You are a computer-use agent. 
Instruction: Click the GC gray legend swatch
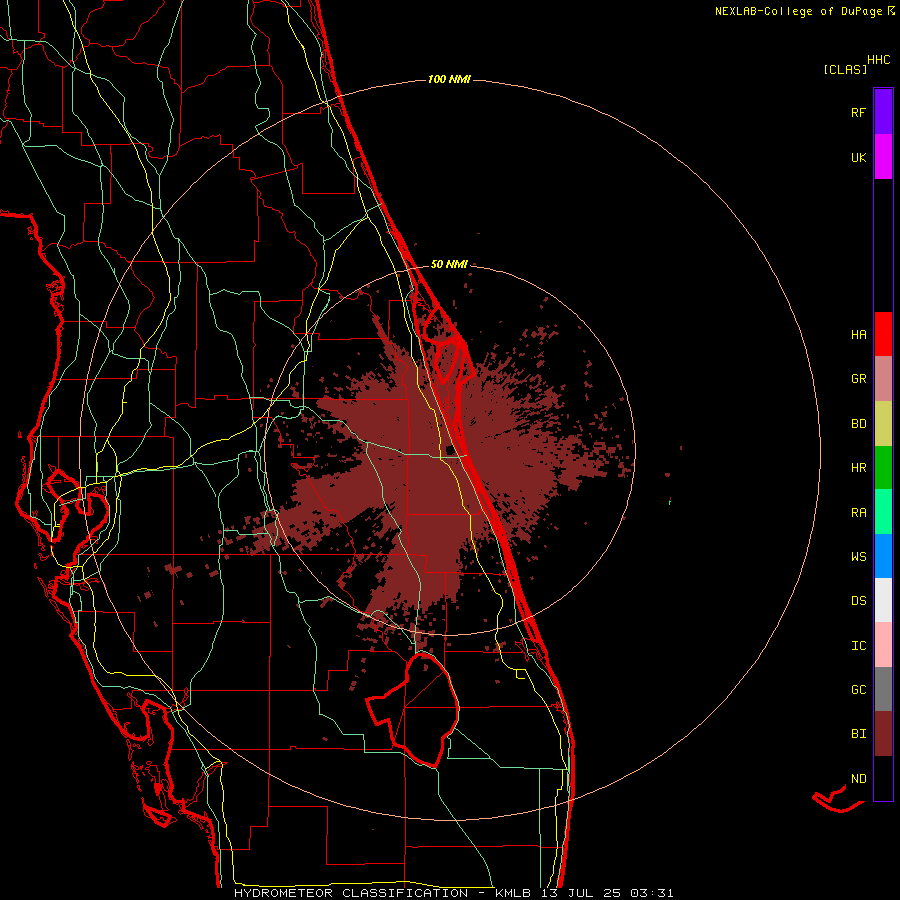coord(883,689)
